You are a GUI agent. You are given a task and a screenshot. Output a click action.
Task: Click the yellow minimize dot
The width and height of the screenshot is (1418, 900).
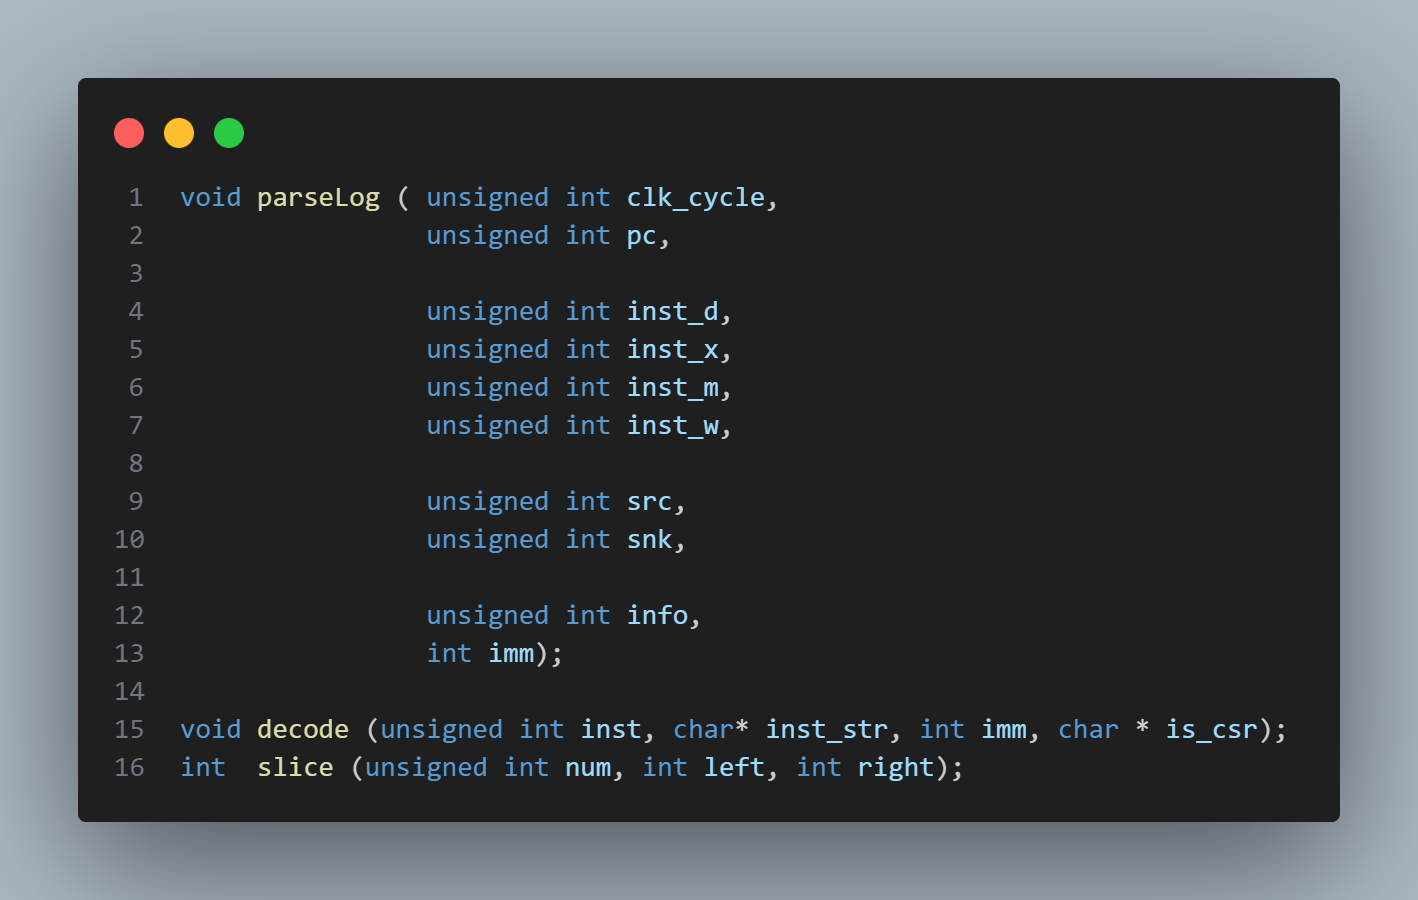click(x=179, y=133)
